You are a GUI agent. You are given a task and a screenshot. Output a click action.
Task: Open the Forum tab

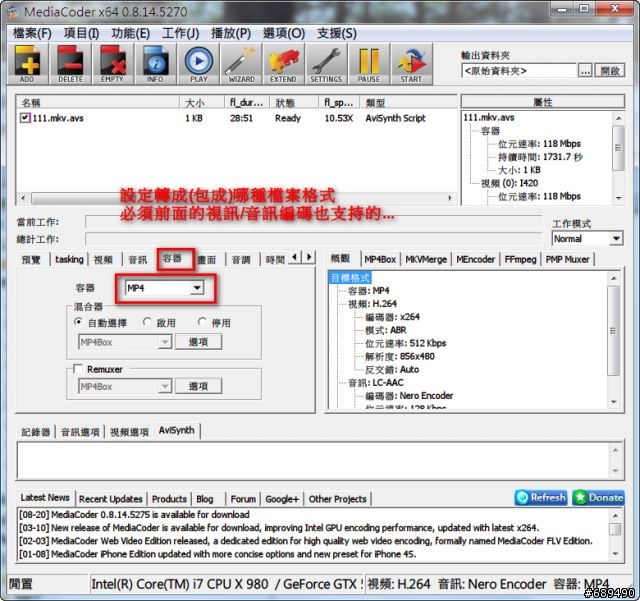tap(243, 499)
